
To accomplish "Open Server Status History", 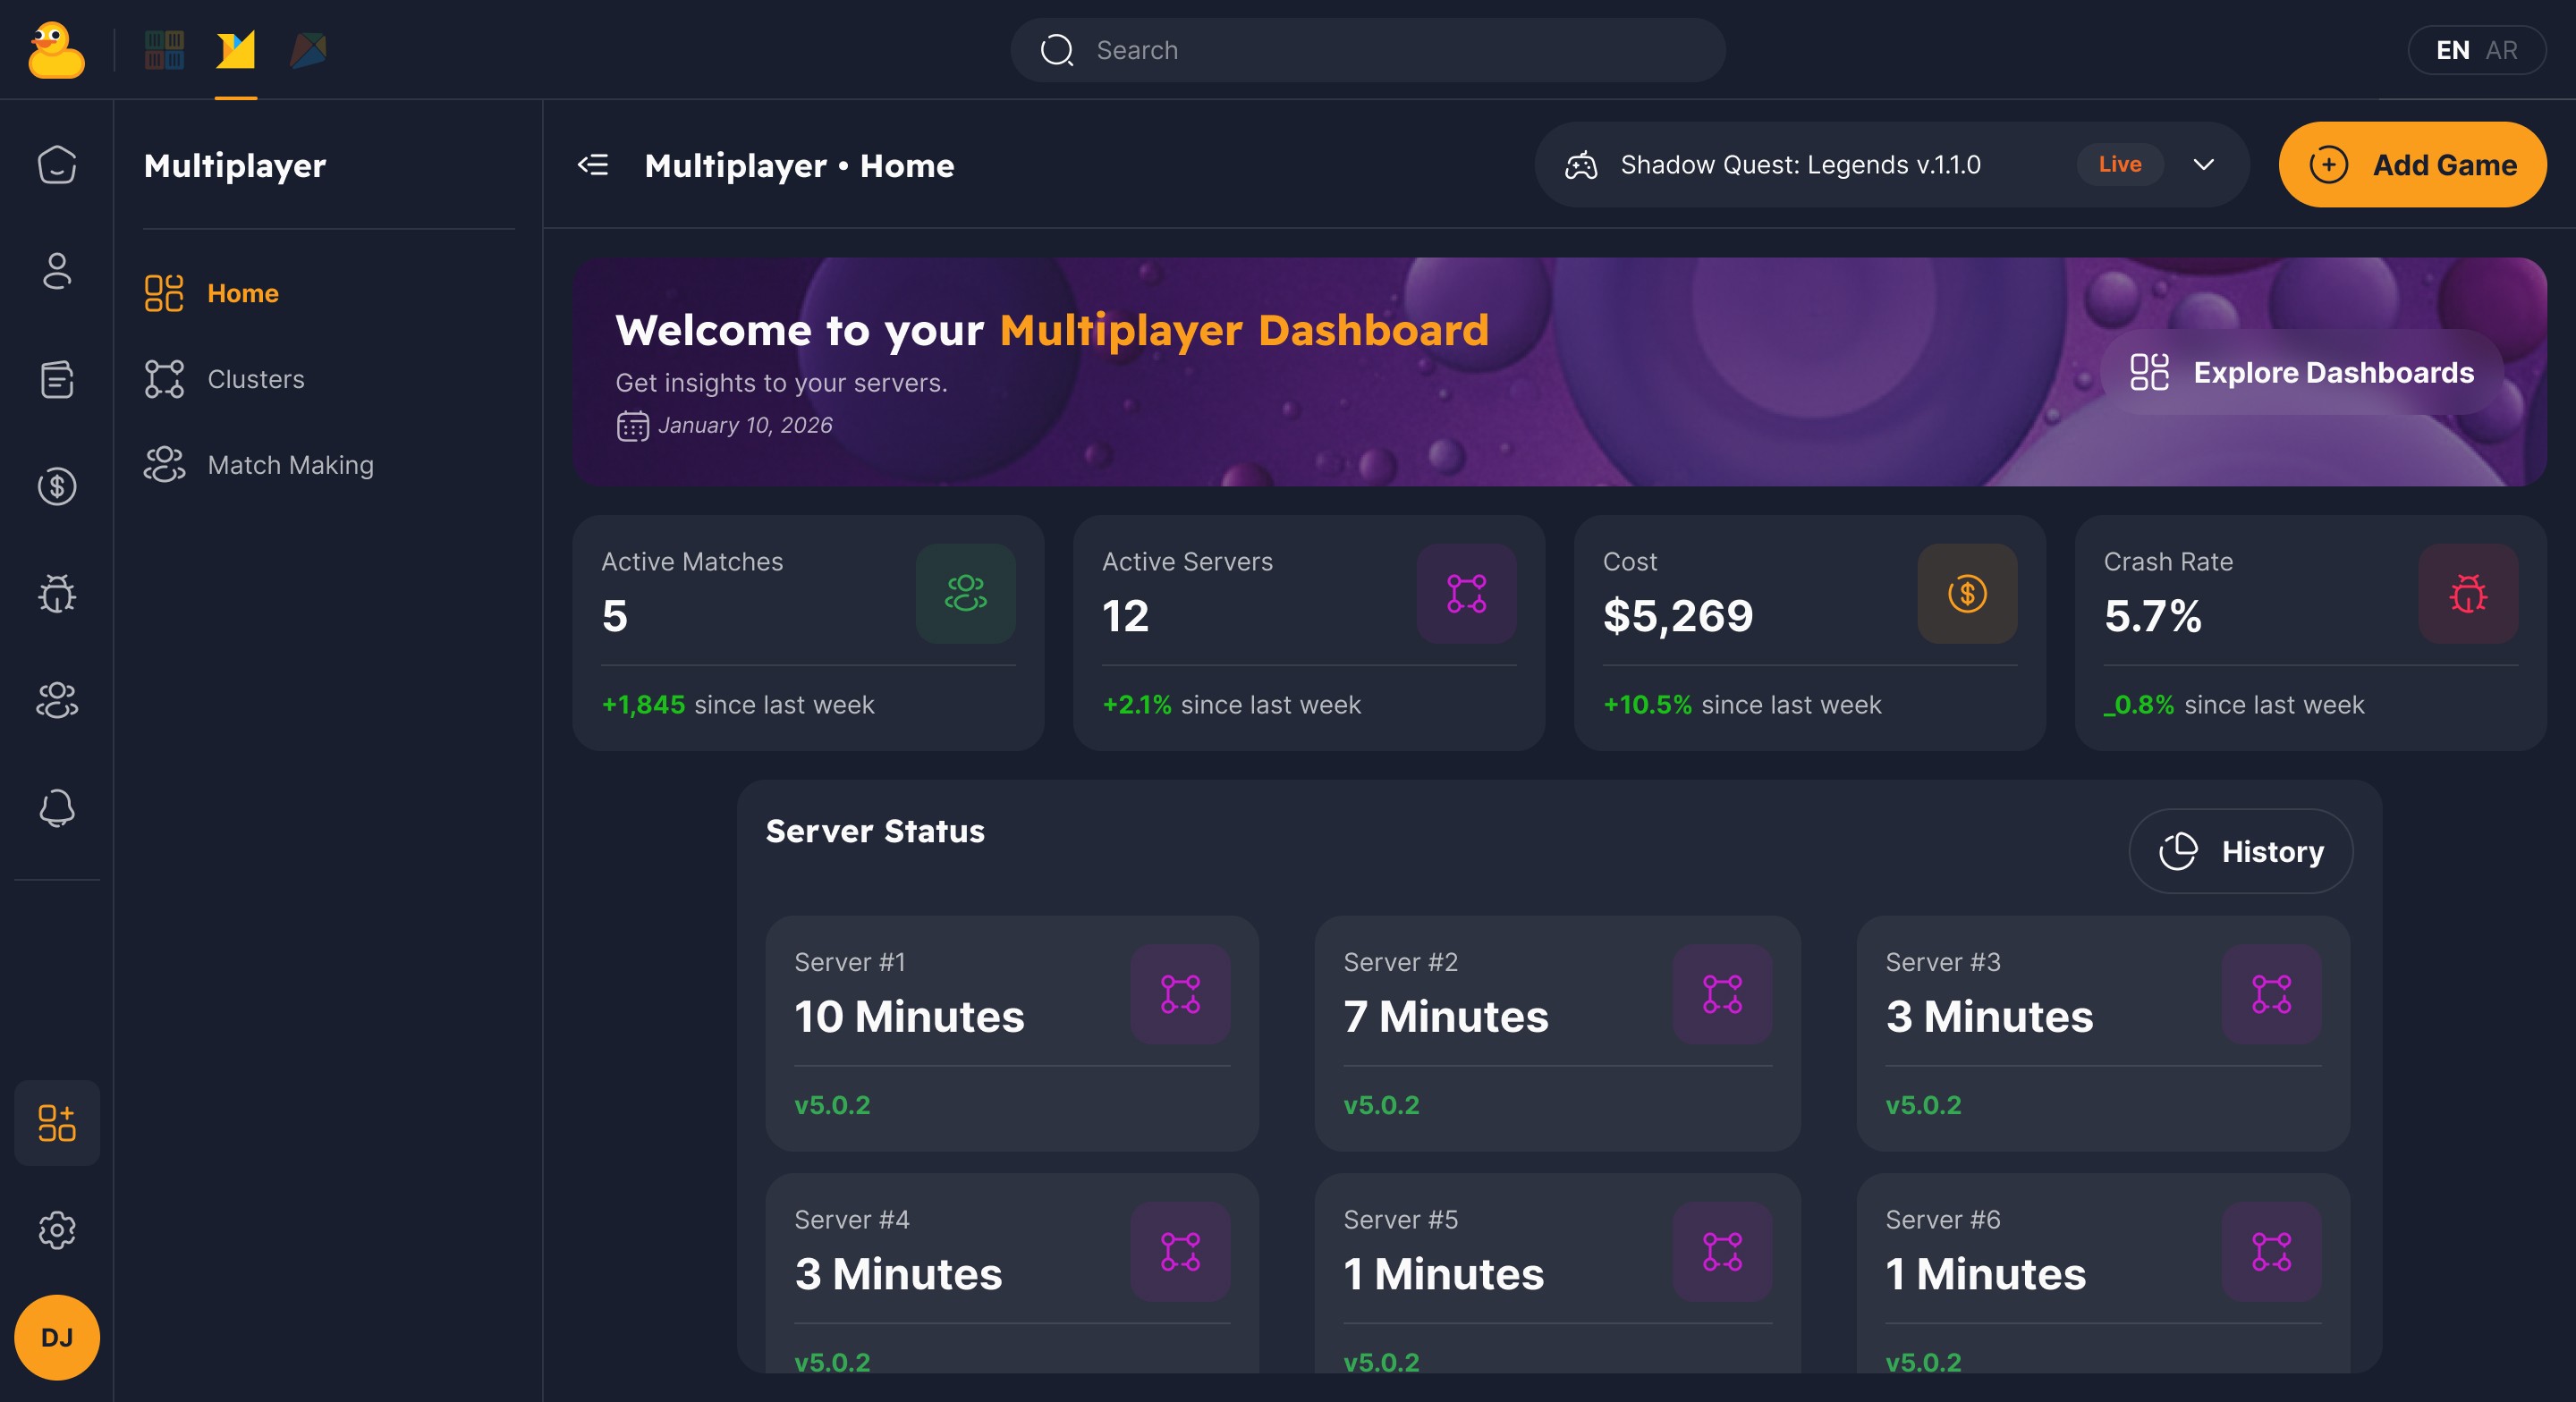I will point(2240,851).
